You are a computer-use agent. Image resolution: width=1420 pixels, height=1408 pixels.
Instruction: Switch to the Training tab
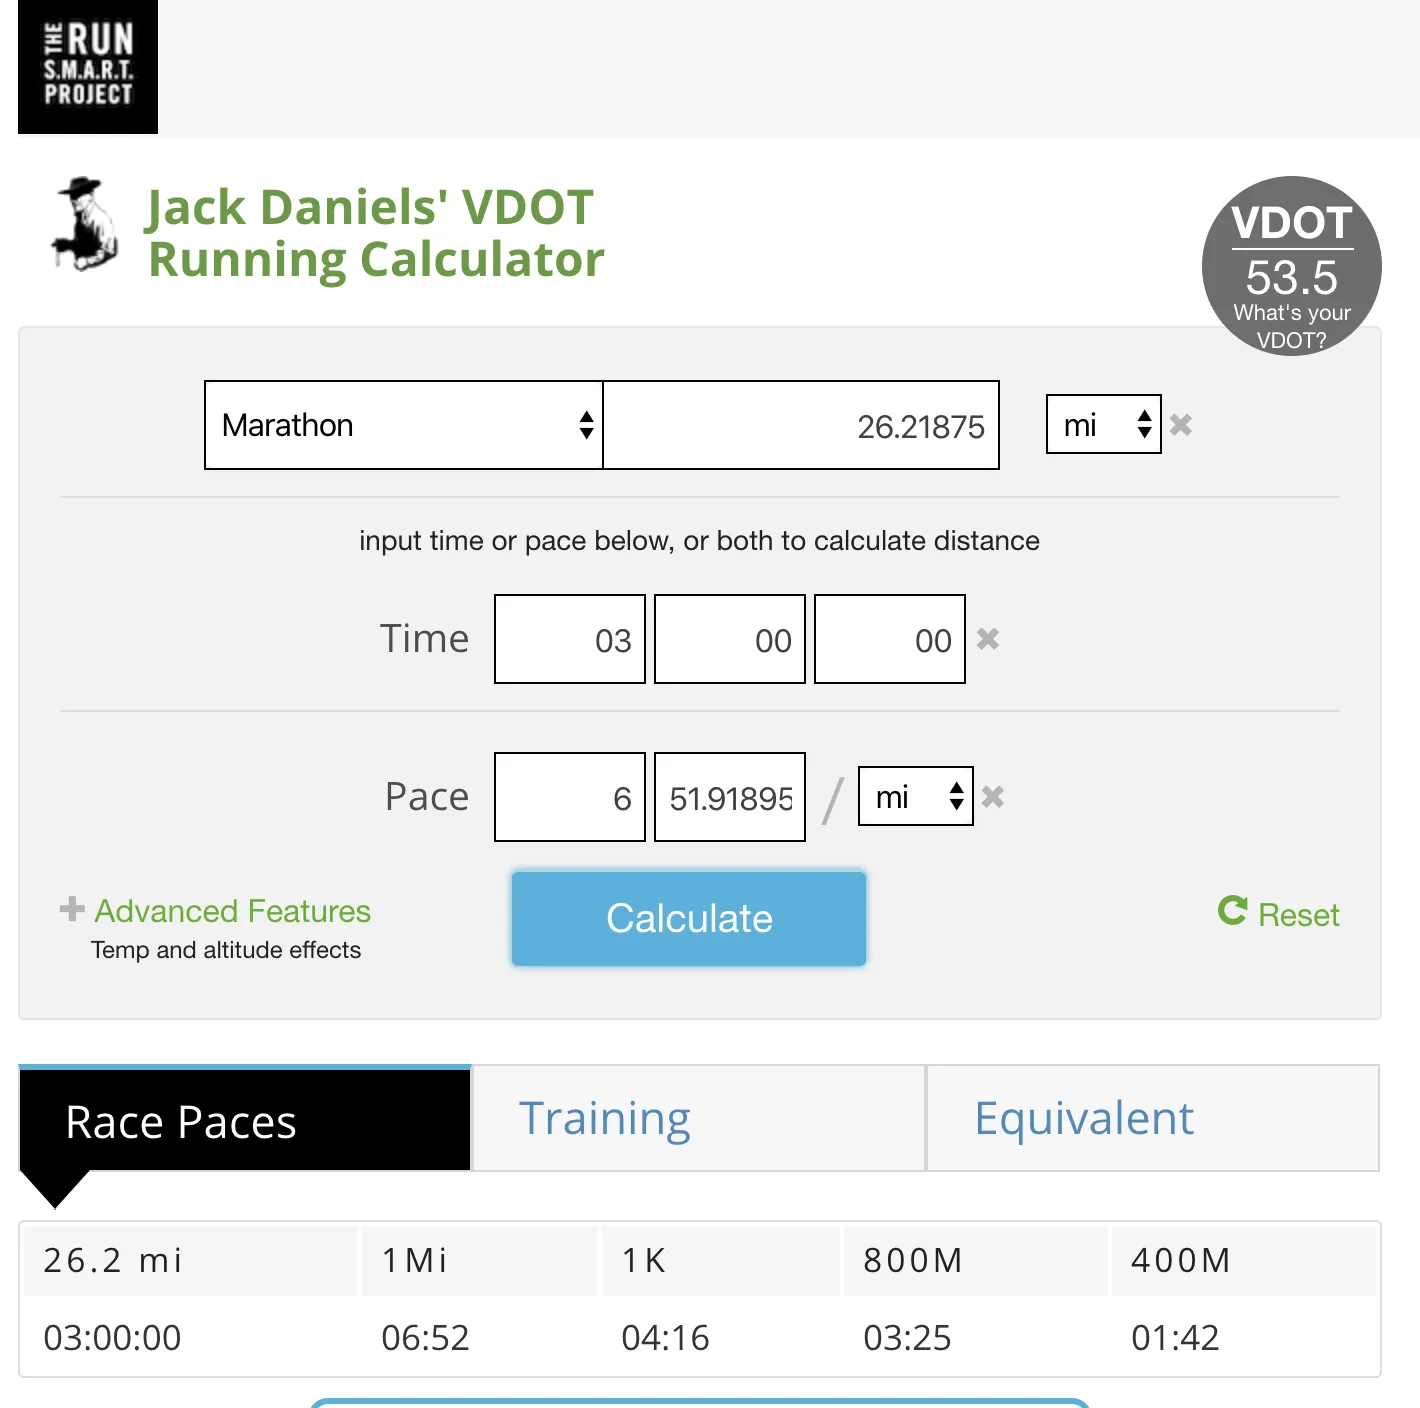tap(698, 1118)
